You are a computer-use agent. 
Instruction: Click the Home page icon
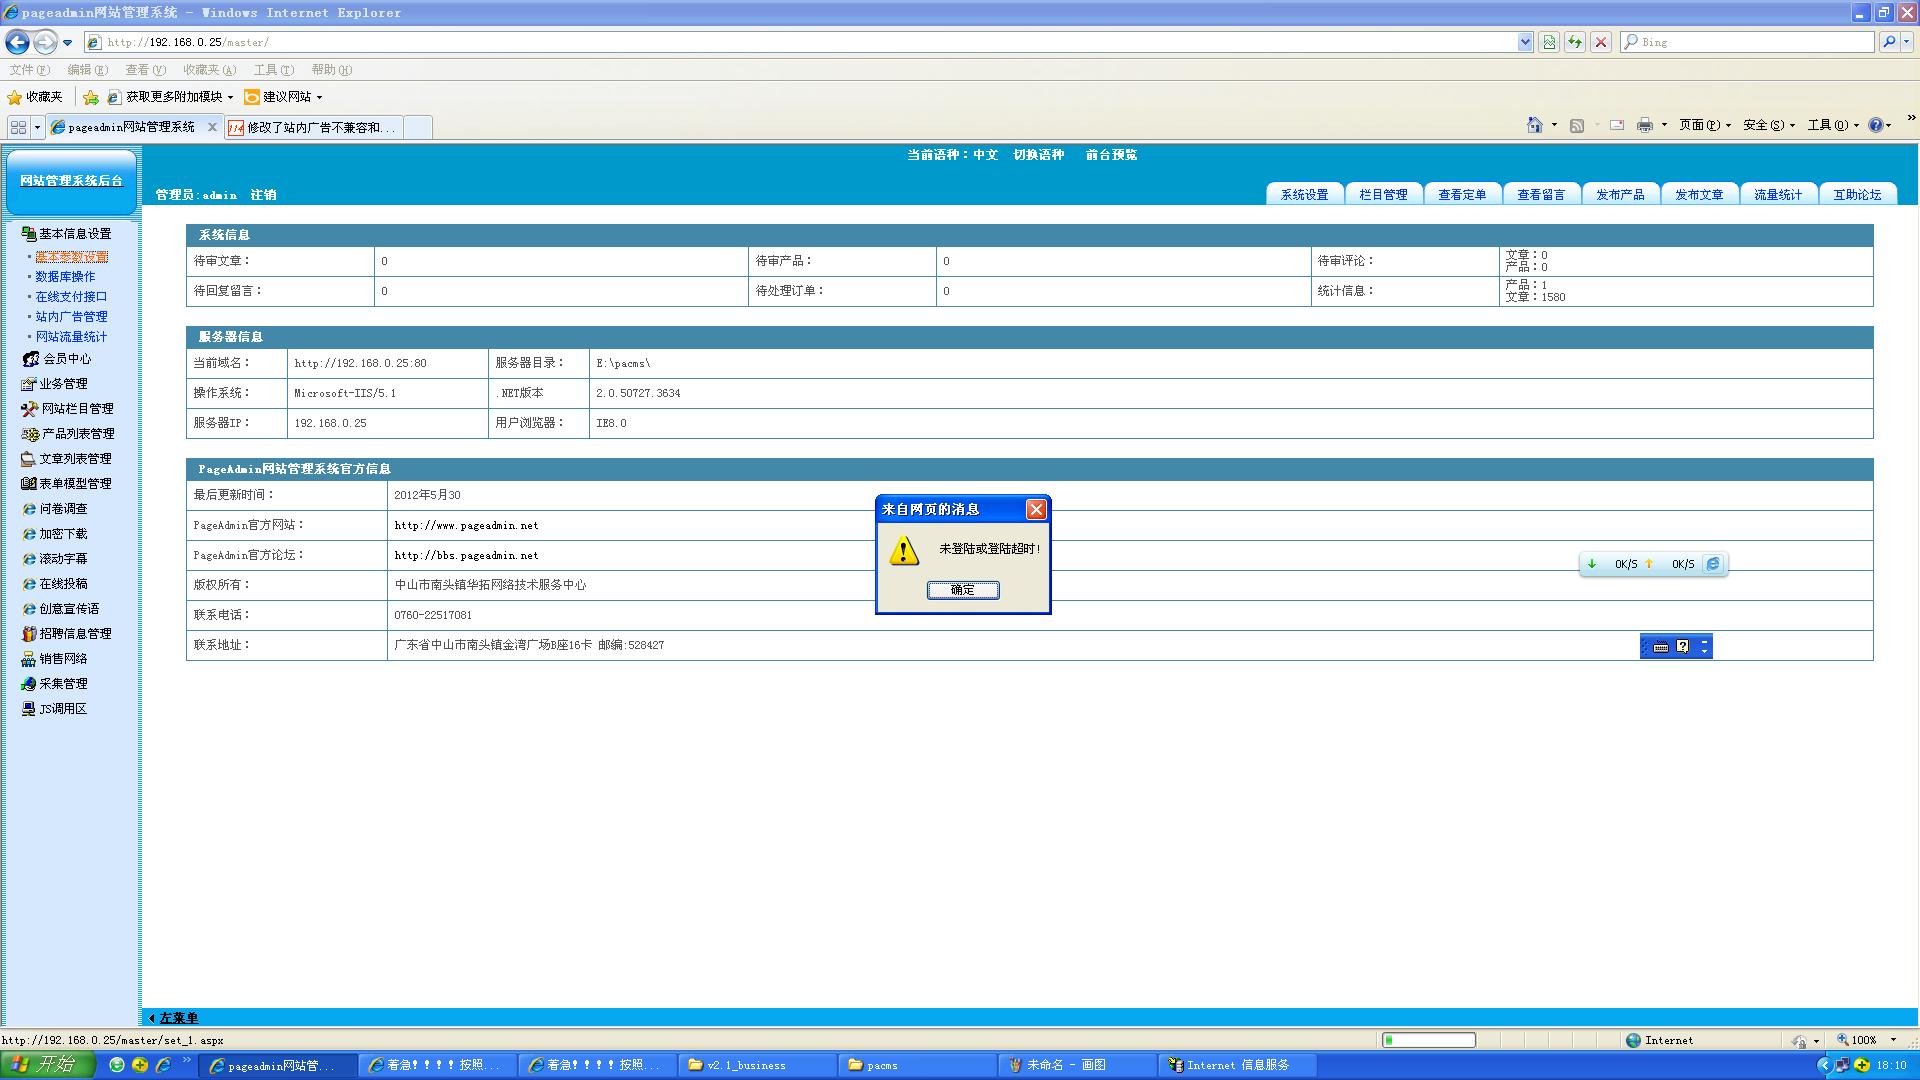tap(1534, 125)
